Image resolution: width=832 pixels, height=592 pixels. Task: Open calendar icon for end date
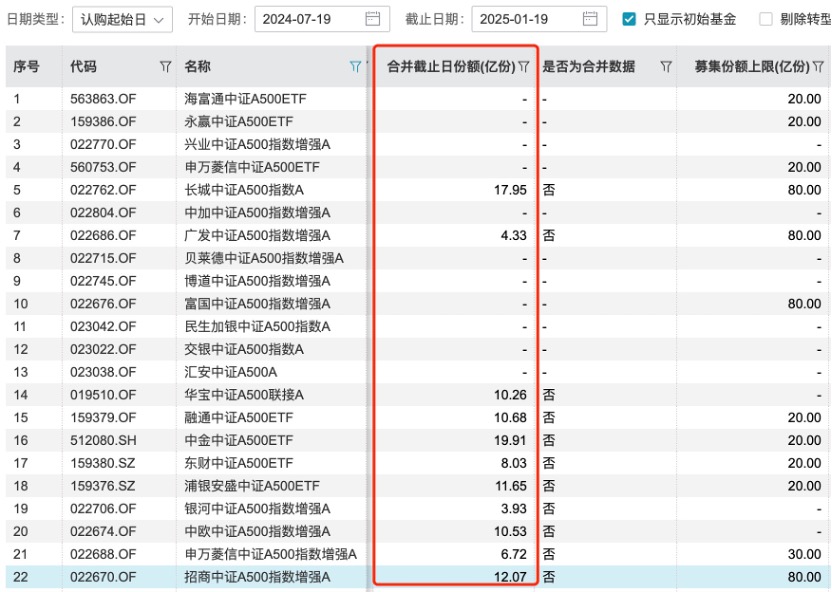point(590,19)
